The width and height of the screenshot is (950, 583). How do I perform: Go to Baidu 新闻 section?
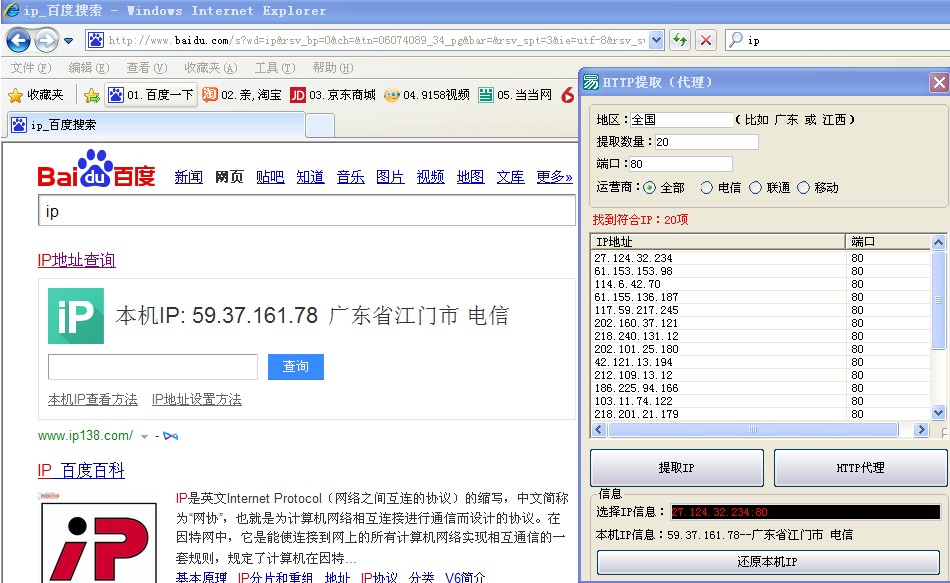tap(188, 177)
